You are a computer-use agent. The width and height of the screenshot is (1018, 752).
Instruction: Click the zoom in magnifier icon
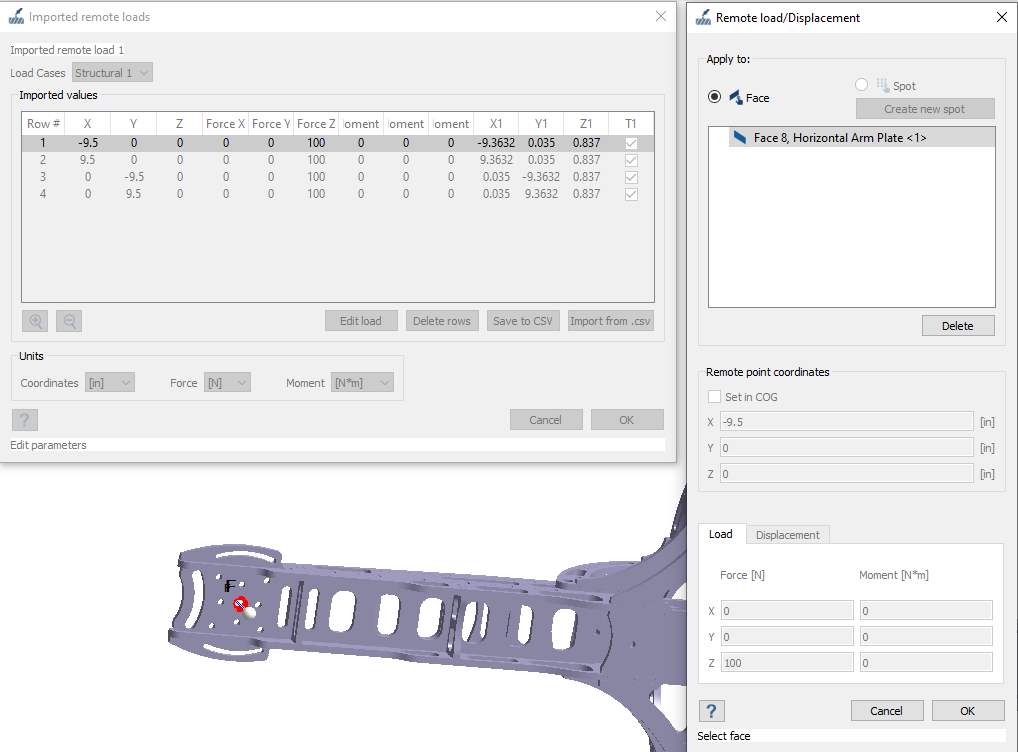pos(35,321)
